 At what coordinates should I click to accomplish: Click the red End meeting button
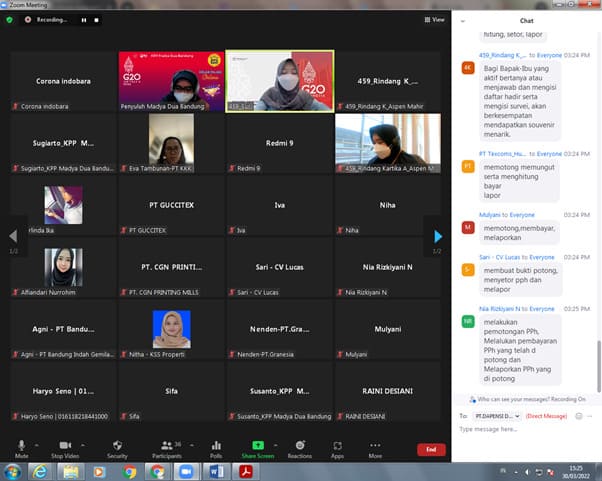431,449
